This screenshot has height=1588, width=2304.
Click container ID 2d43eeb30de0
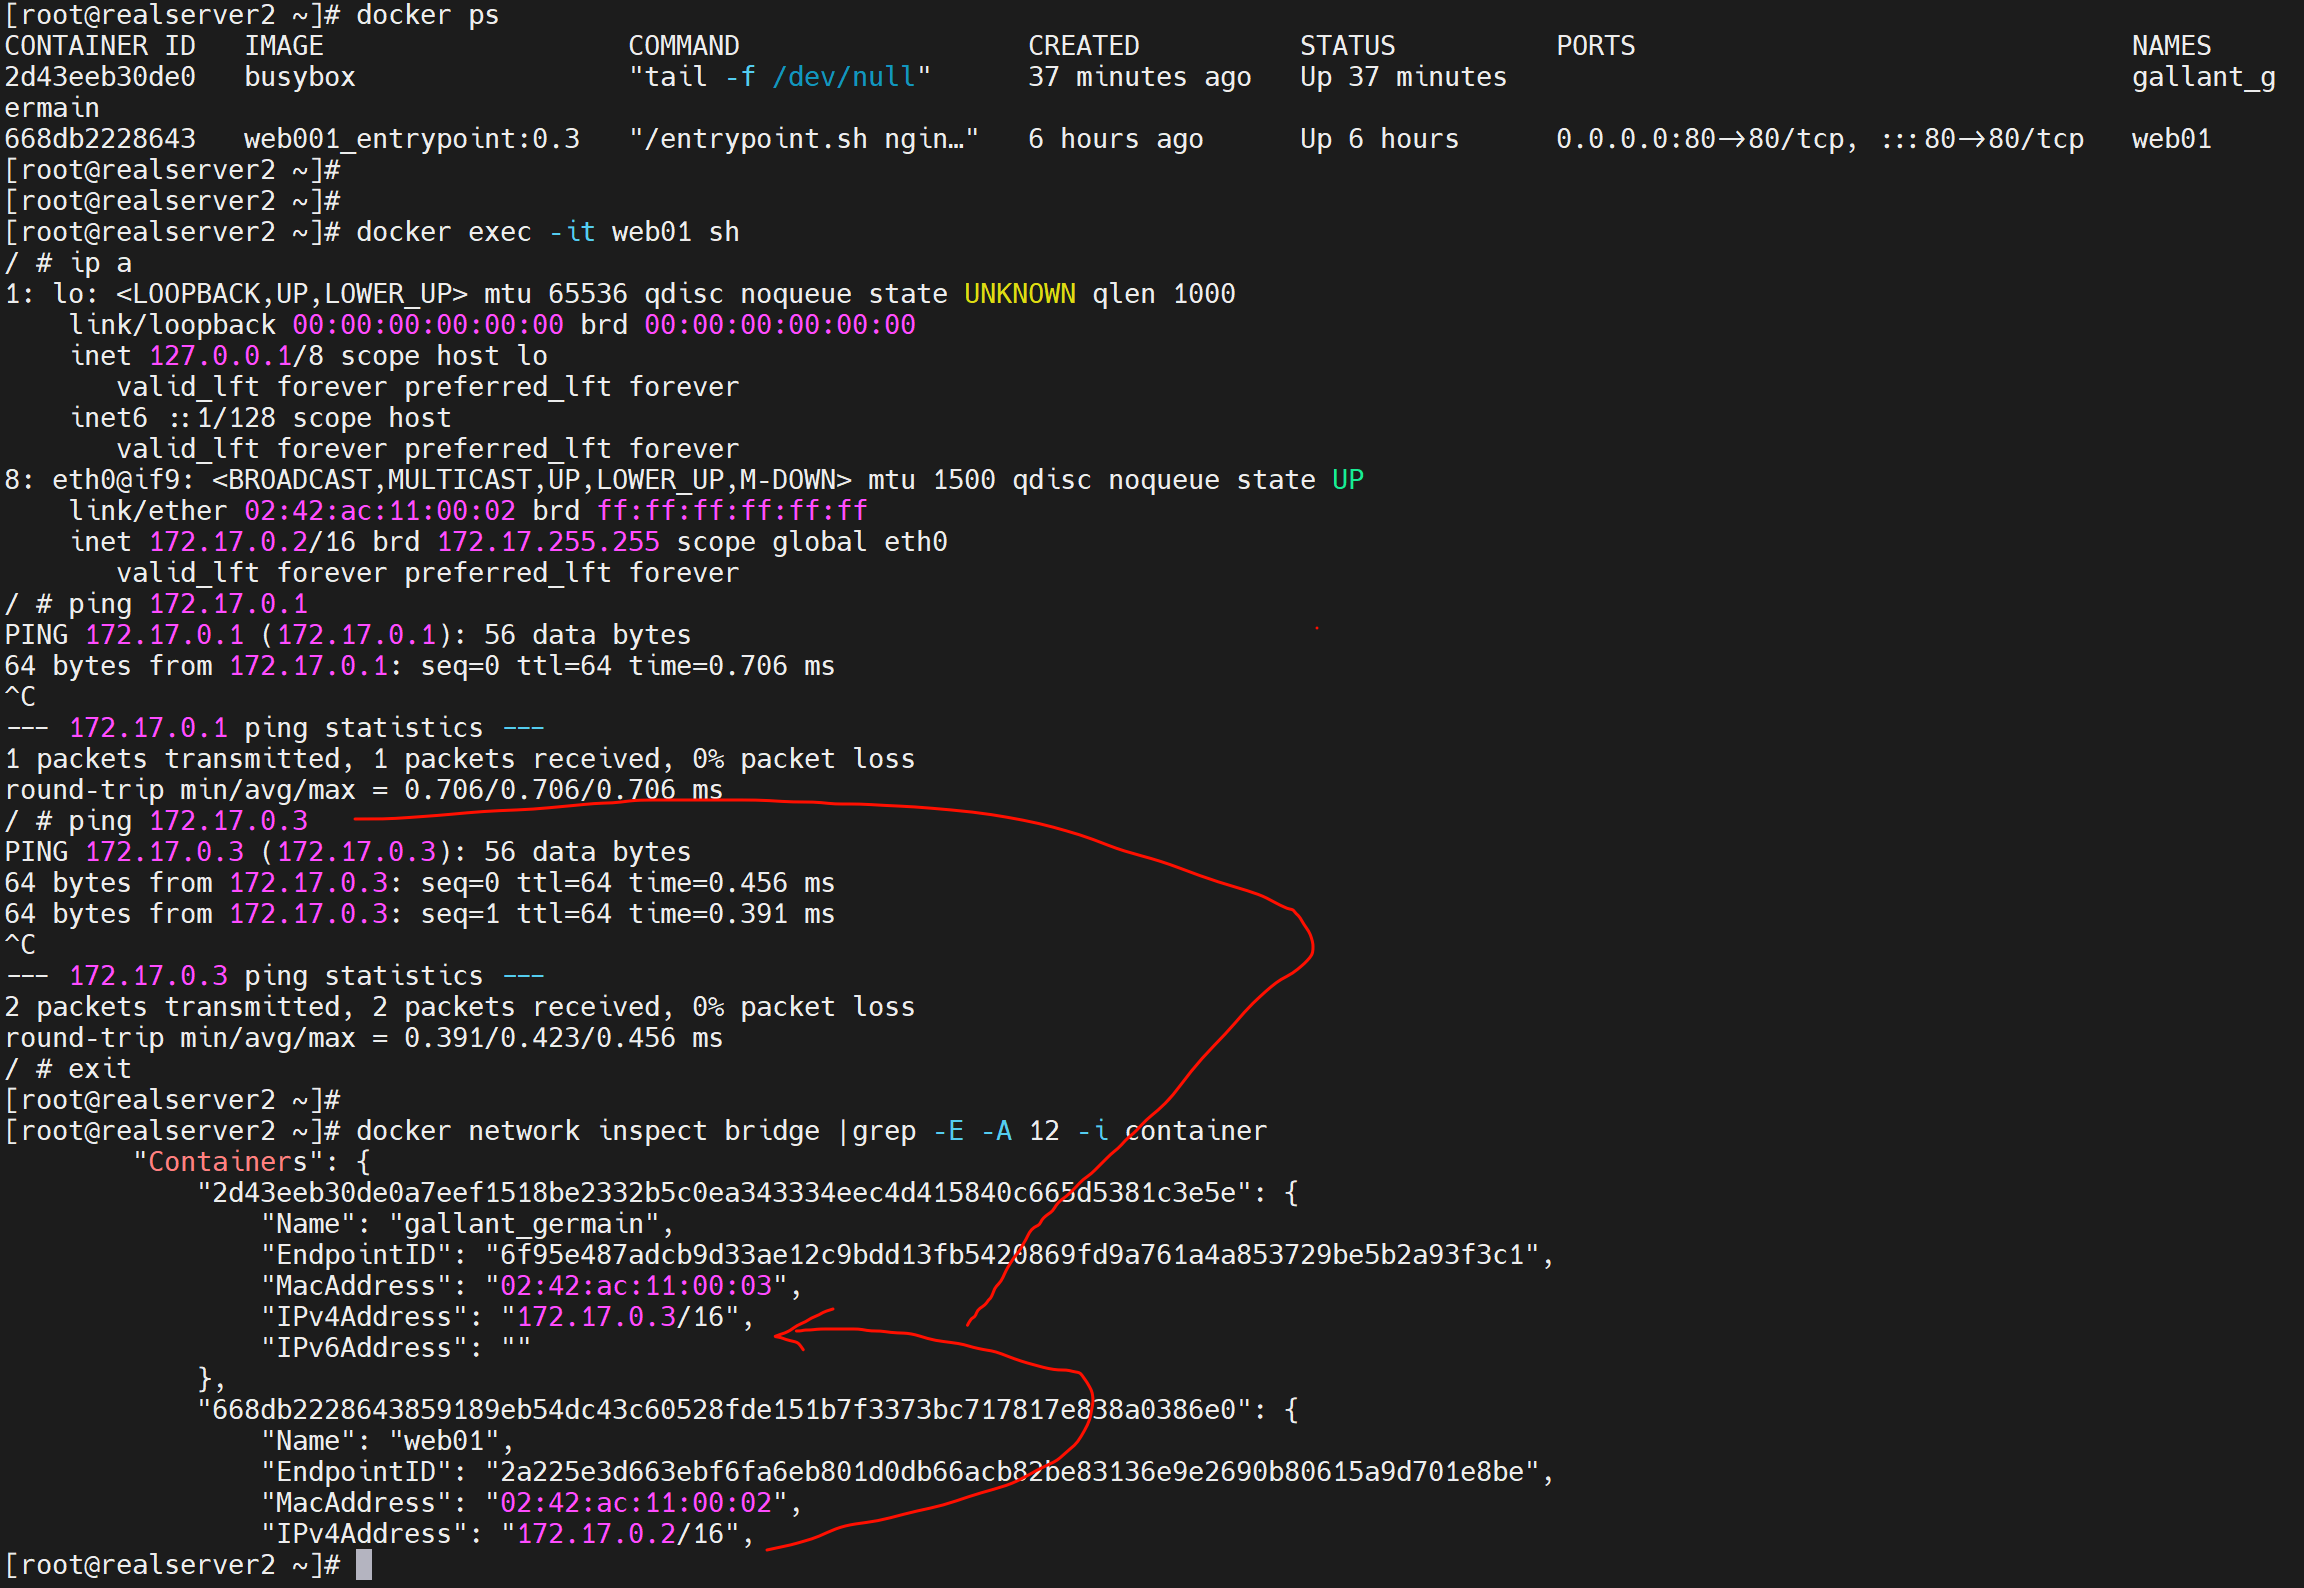(100, 77)
